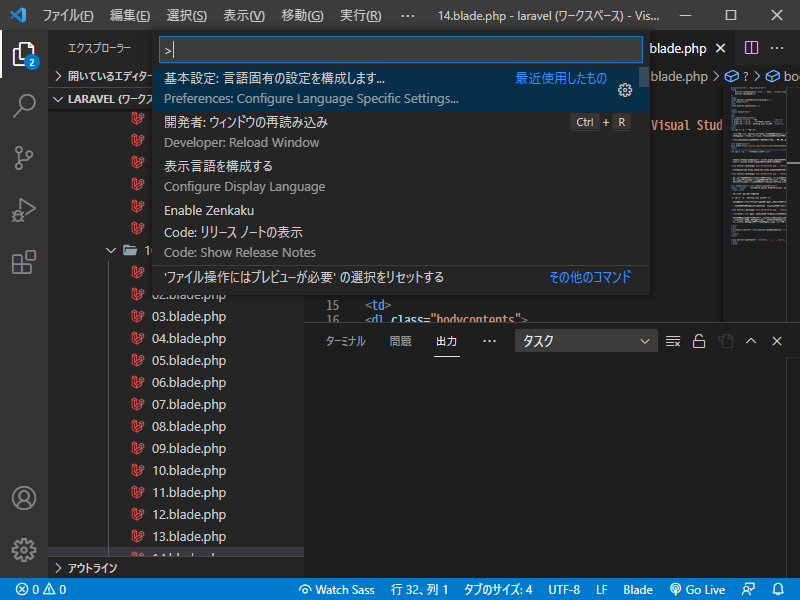Open notifications bell in status bar

[778, 590]
